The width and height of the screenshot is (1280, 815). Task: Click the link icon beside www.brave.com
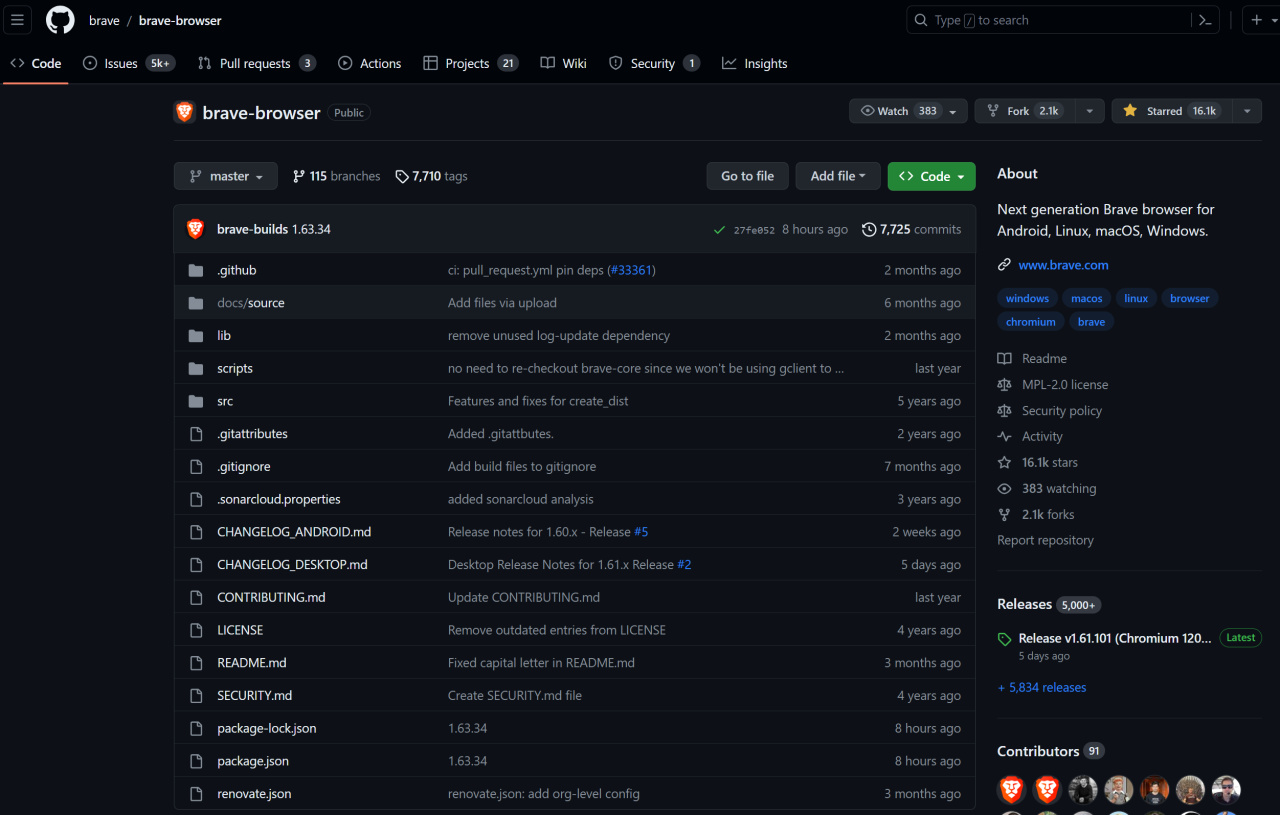pos(1004,265)
